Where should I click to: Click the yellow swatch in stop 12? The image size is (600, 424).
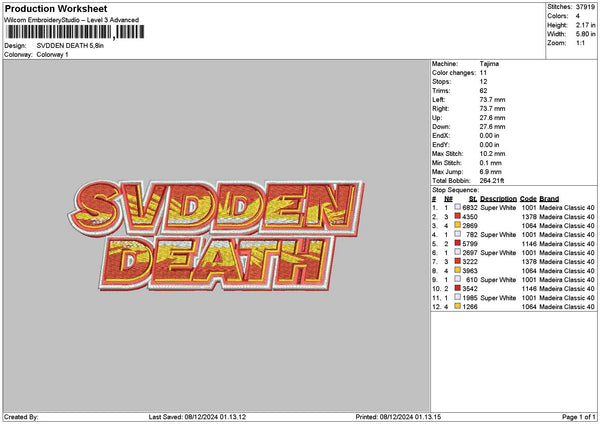click(457, 307)
